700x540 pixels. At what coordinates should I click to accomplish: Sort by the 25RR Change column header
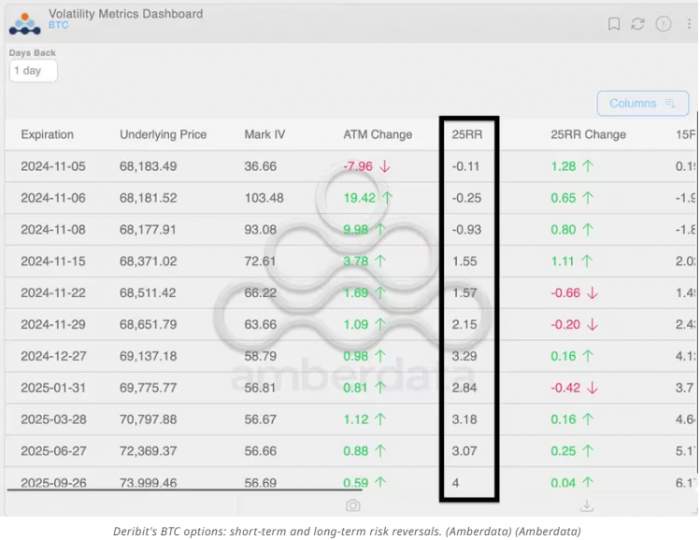(588, 135)
